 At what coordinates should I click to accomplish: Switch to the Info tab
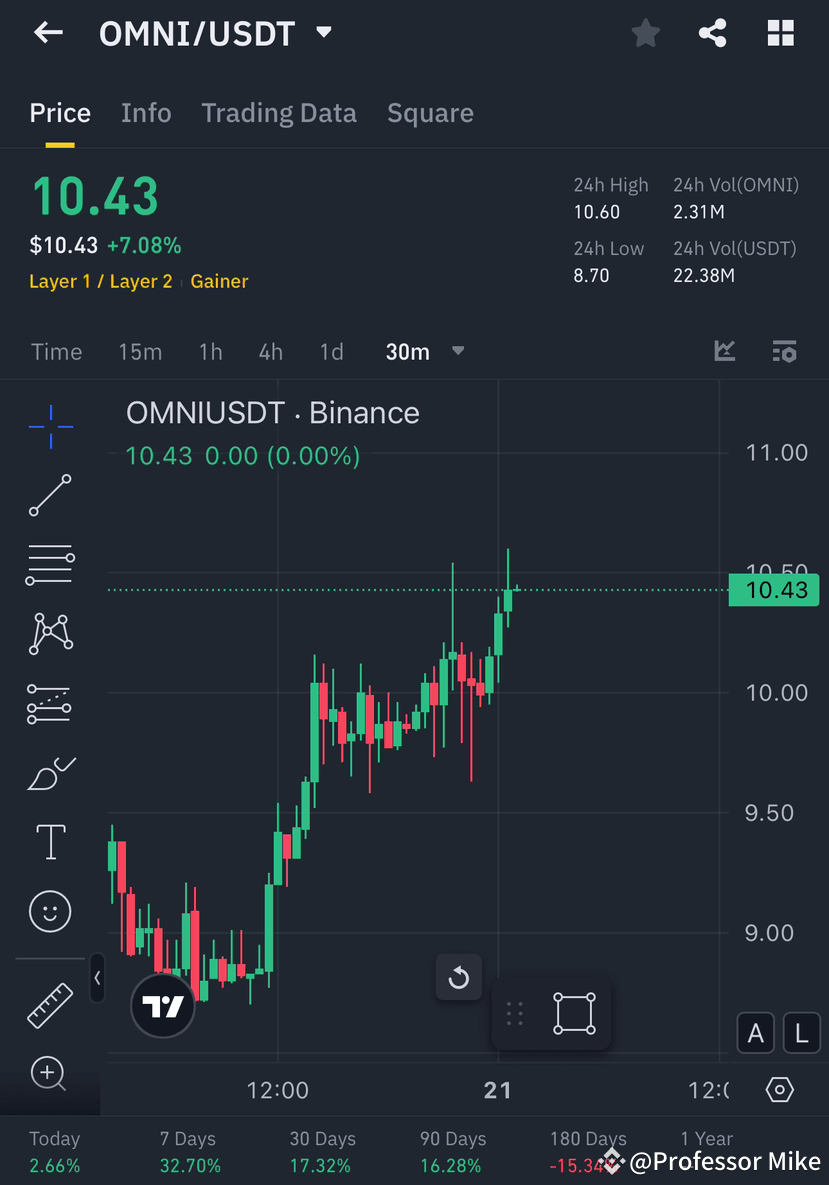point(146,113)
